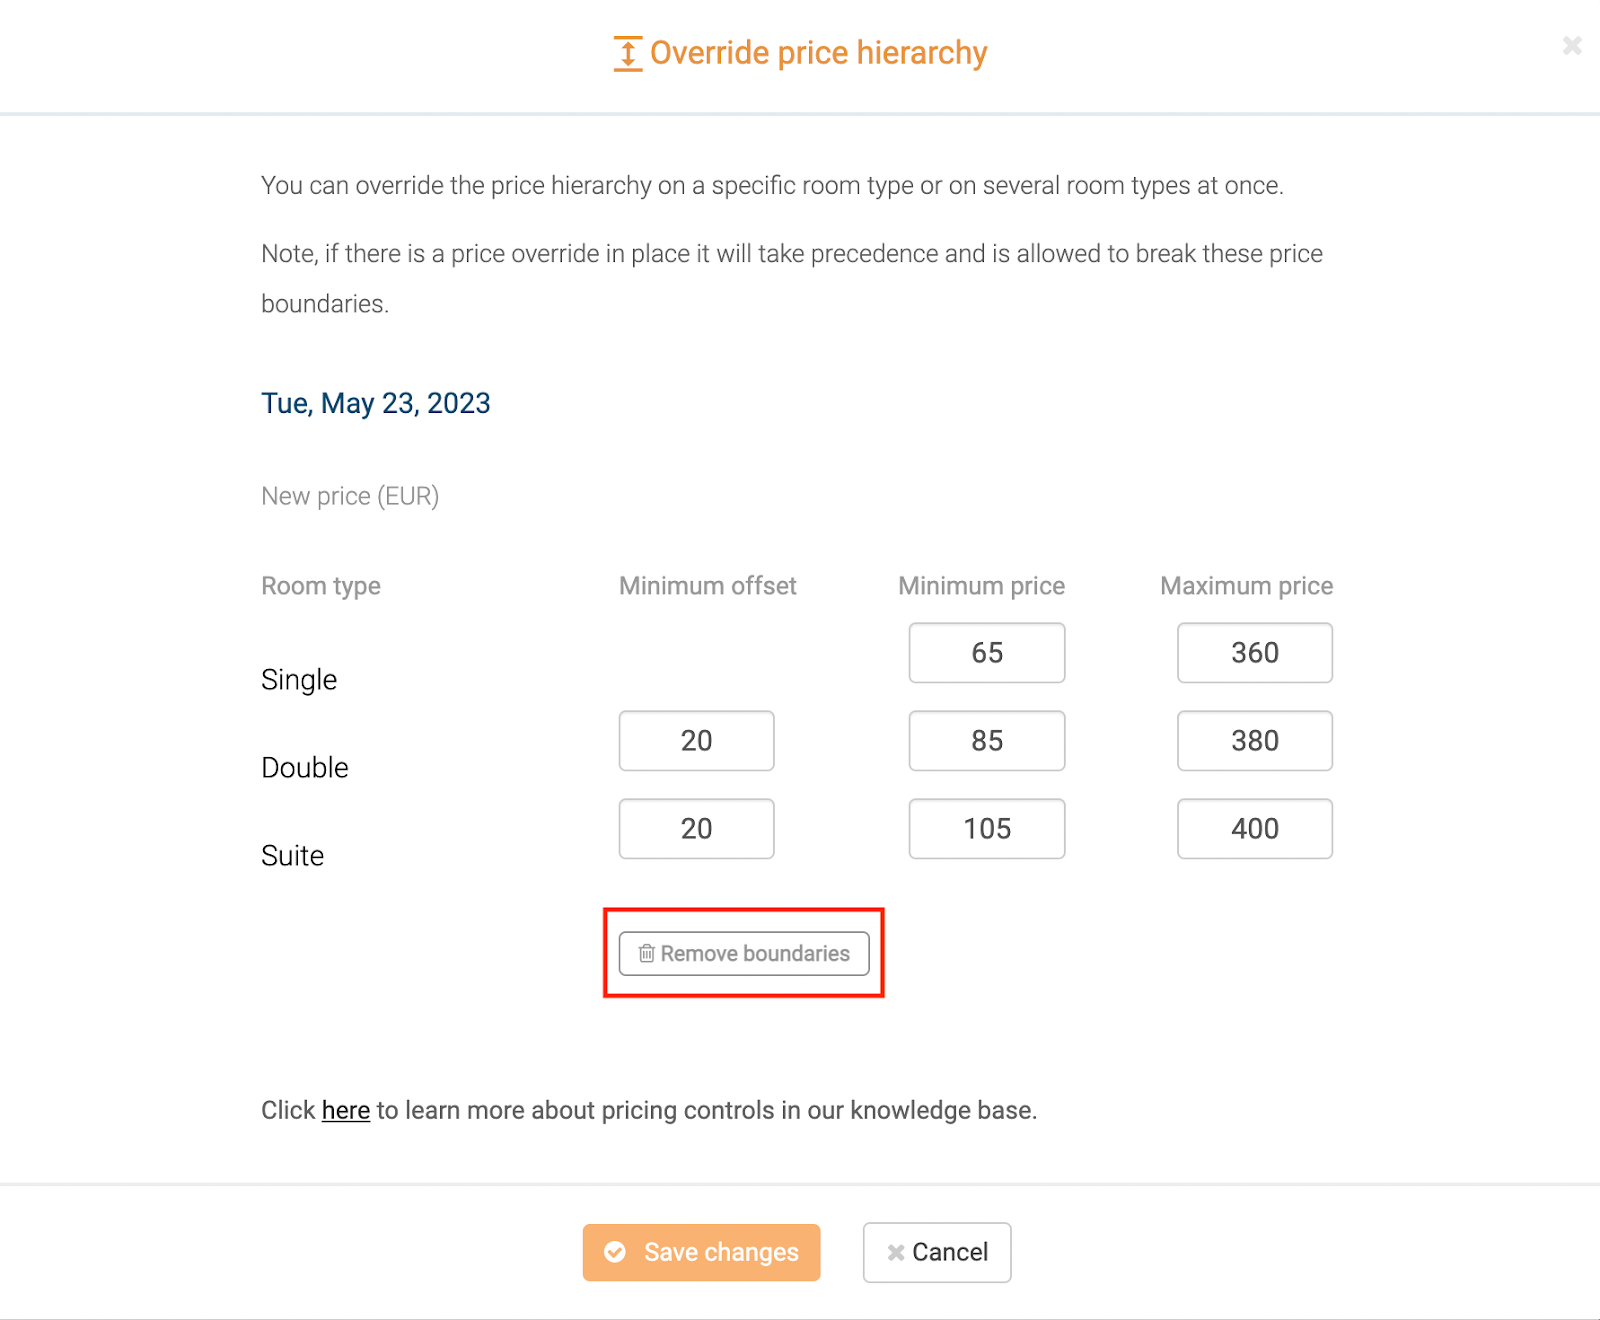Focus the Double maximum price field

1255,741
